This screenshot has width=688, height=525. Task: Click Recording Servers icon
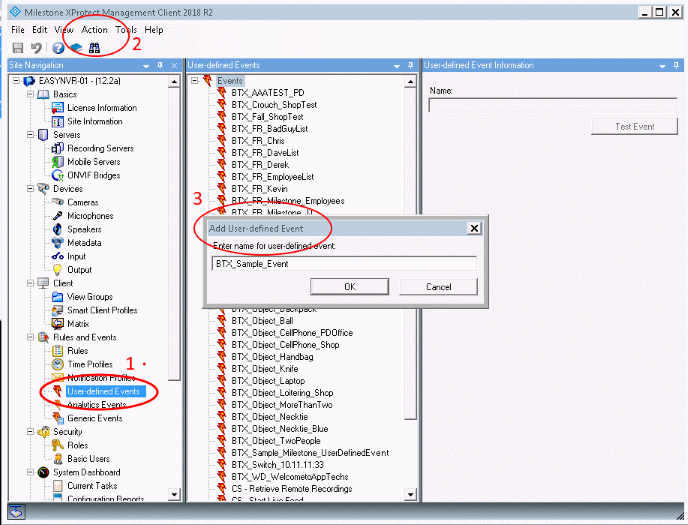pyautogui.click(x=57, y=149)
